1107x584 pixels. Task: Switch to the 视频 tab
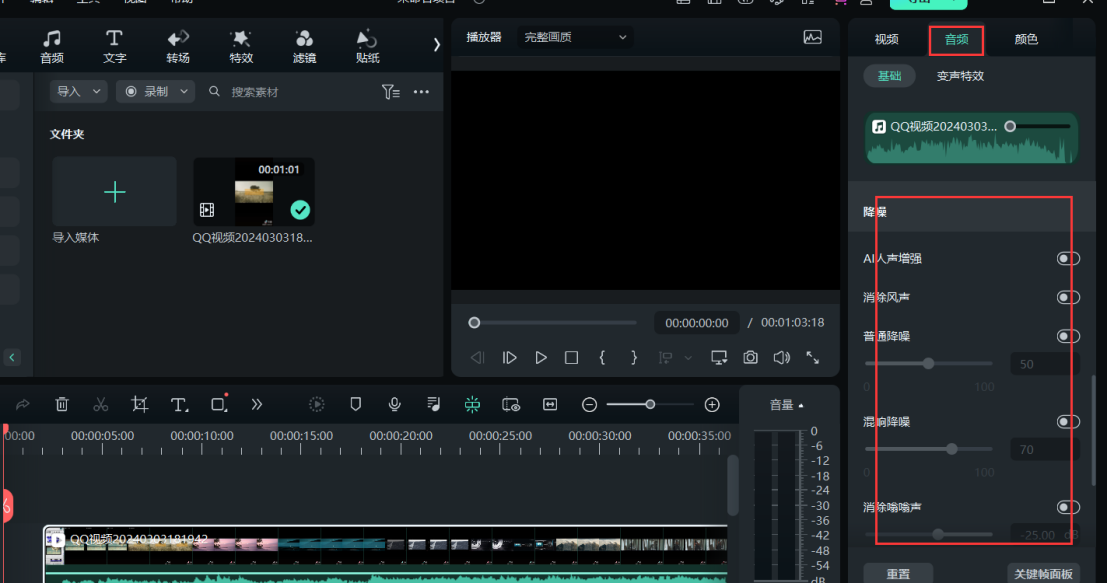[886, 40]
